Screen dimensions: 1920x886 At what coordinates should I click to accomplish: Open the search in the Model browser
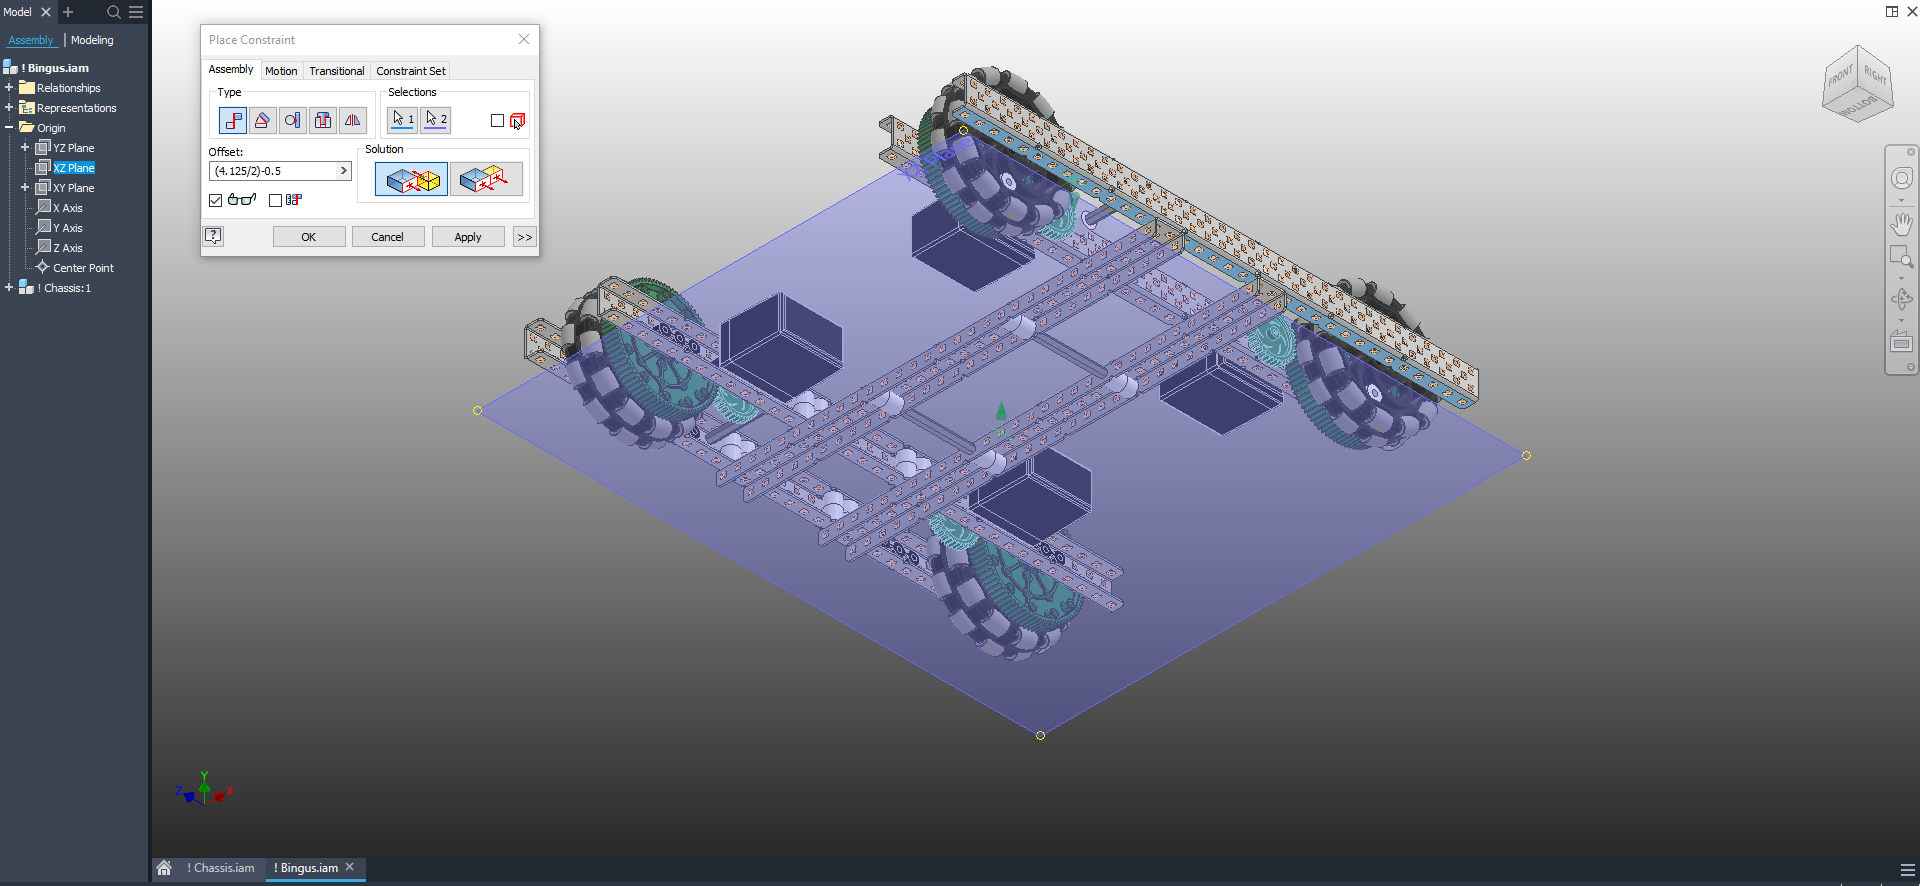(114, 12)
